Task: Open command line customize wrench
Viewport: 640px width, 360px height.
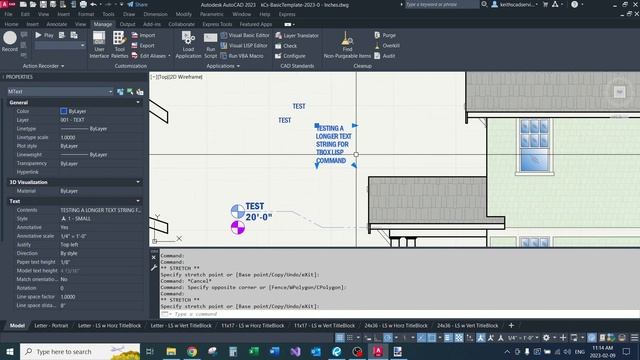Action: [x=154, y=268]
